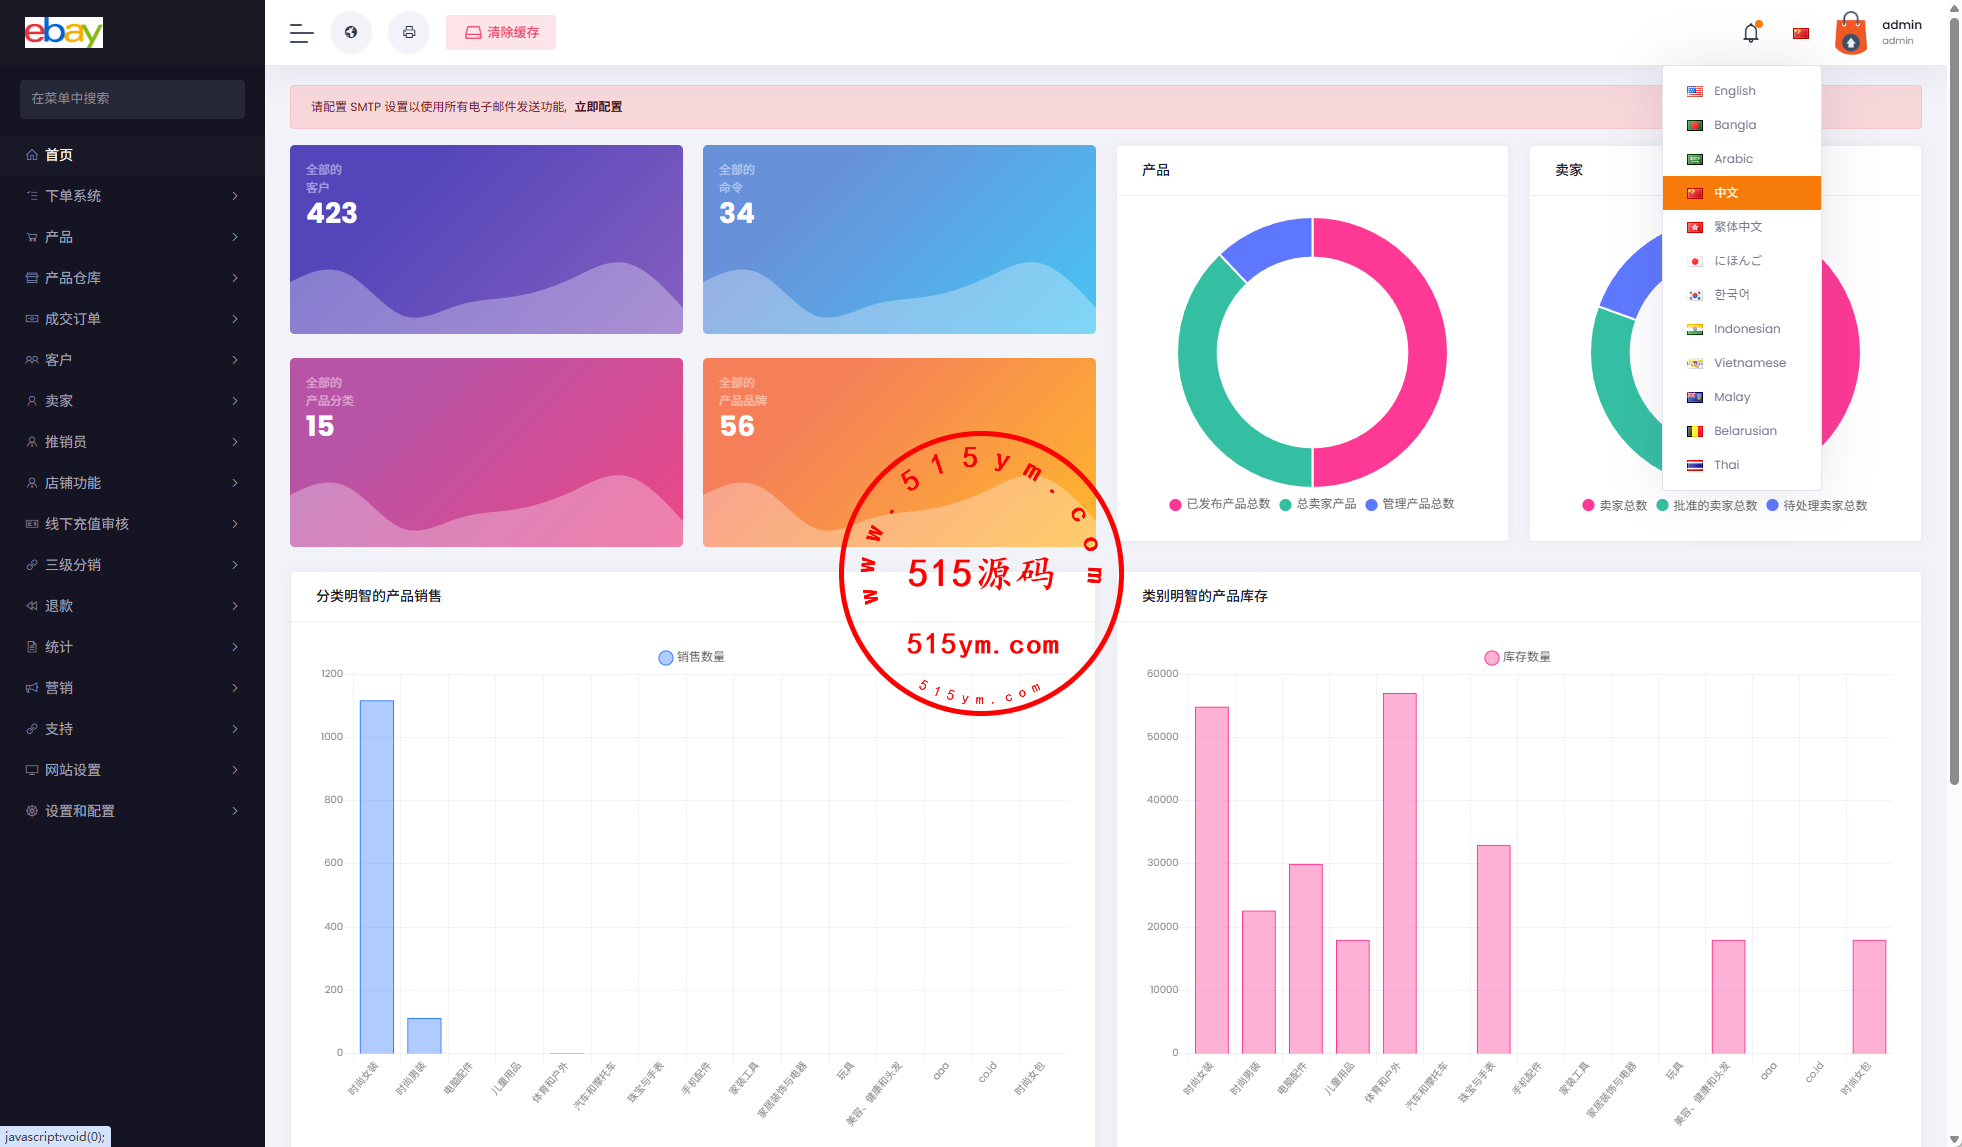
Task: Open the notifications bell icon
Action: [1750, 33]
